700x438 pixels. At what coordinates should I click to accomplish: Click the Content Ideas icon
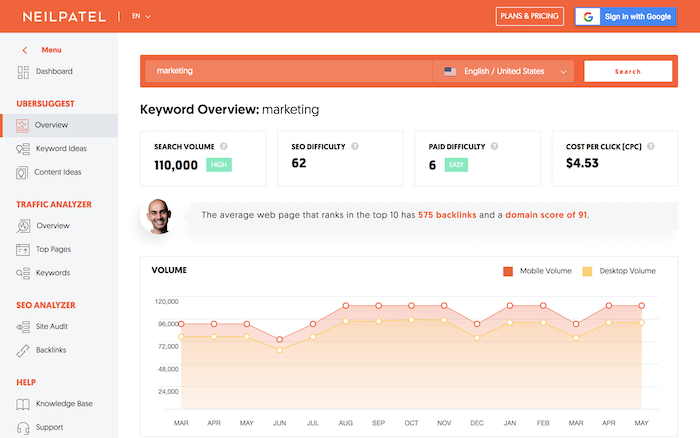coord(22,172)
